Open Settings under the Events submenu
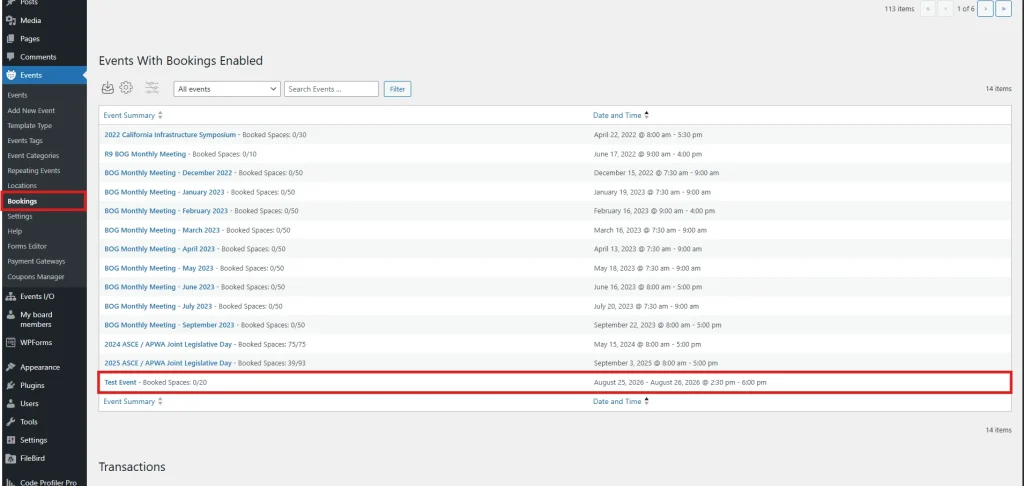Image resolution: width=1024 pixels, height=486 pixels. coord(20,216)
